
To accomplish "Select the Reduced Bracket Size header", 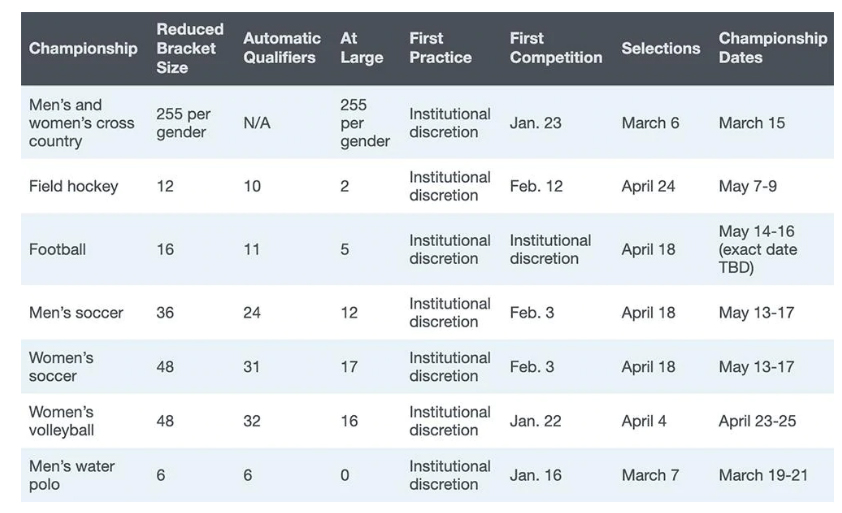I will 190,48.
